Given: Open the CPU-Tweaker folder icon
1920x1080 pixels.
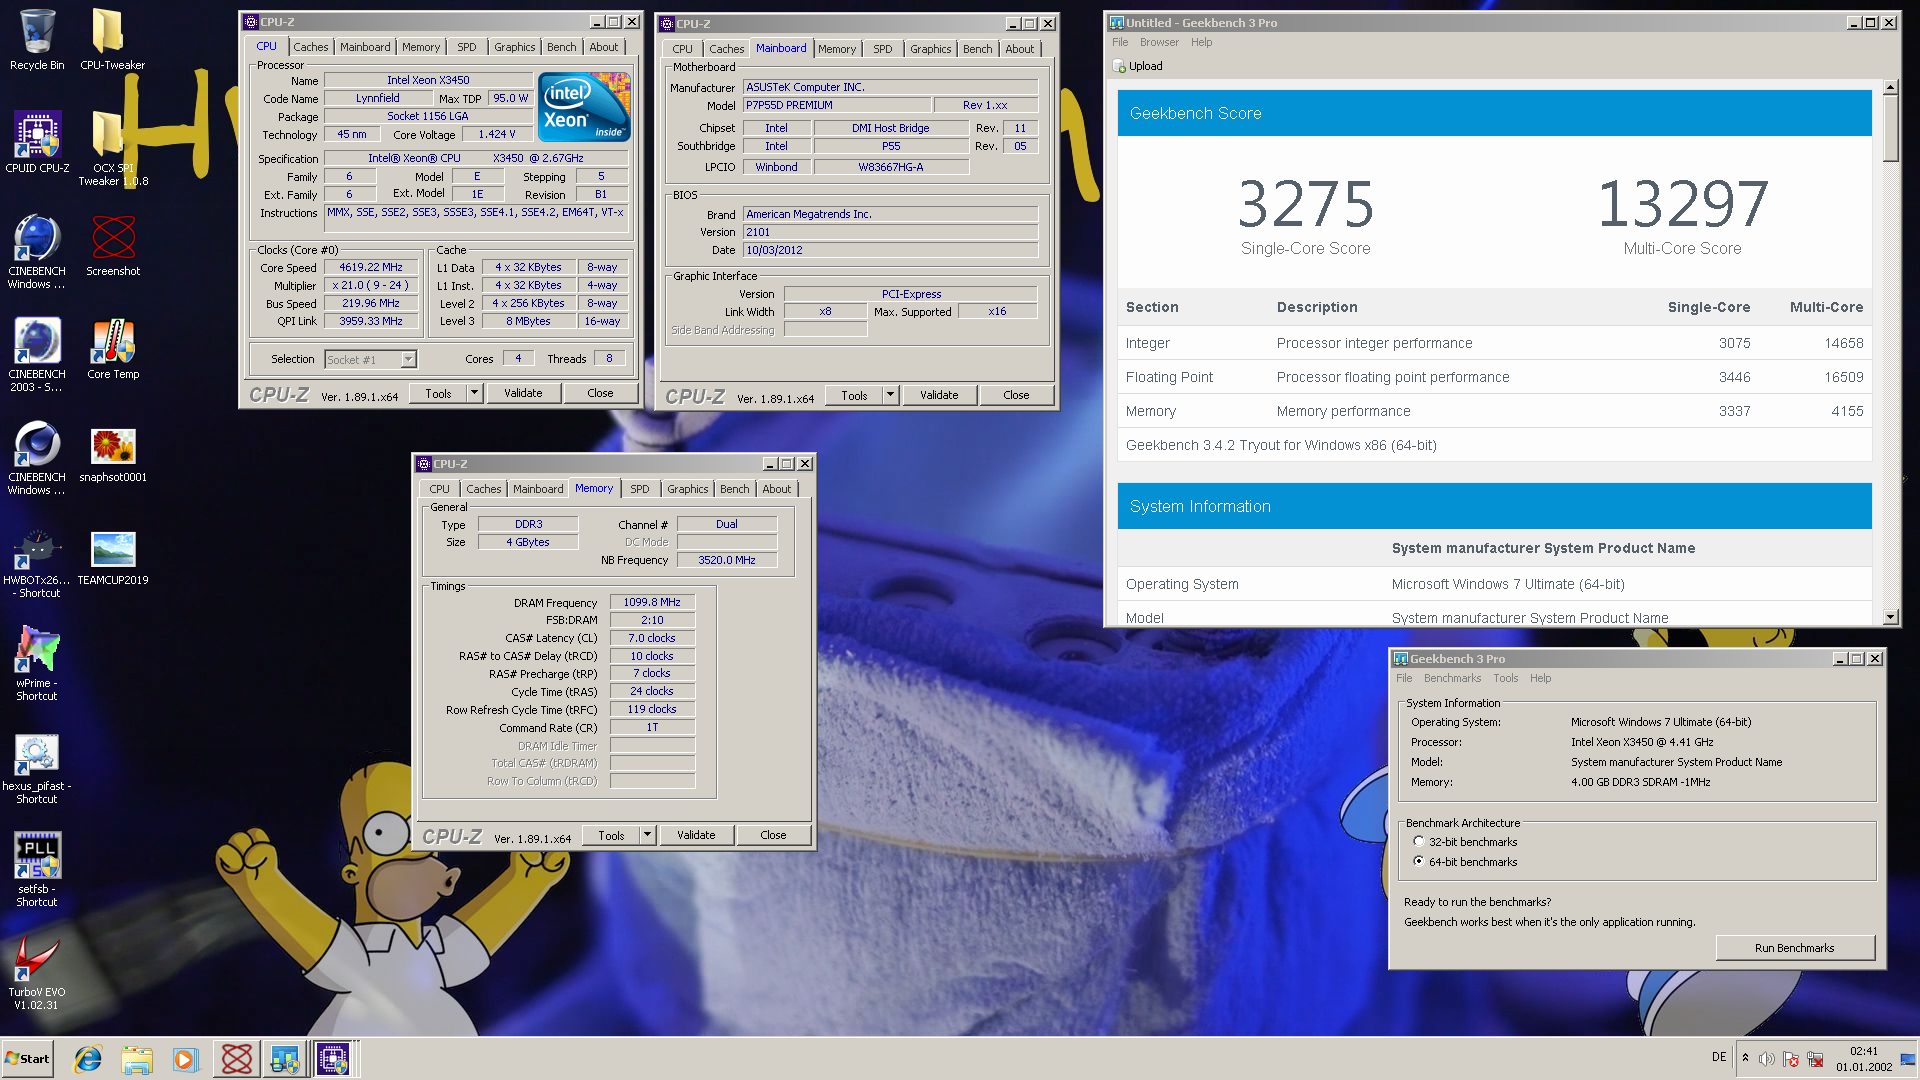Looking at the screenshot, I should [x=112, y=40].
